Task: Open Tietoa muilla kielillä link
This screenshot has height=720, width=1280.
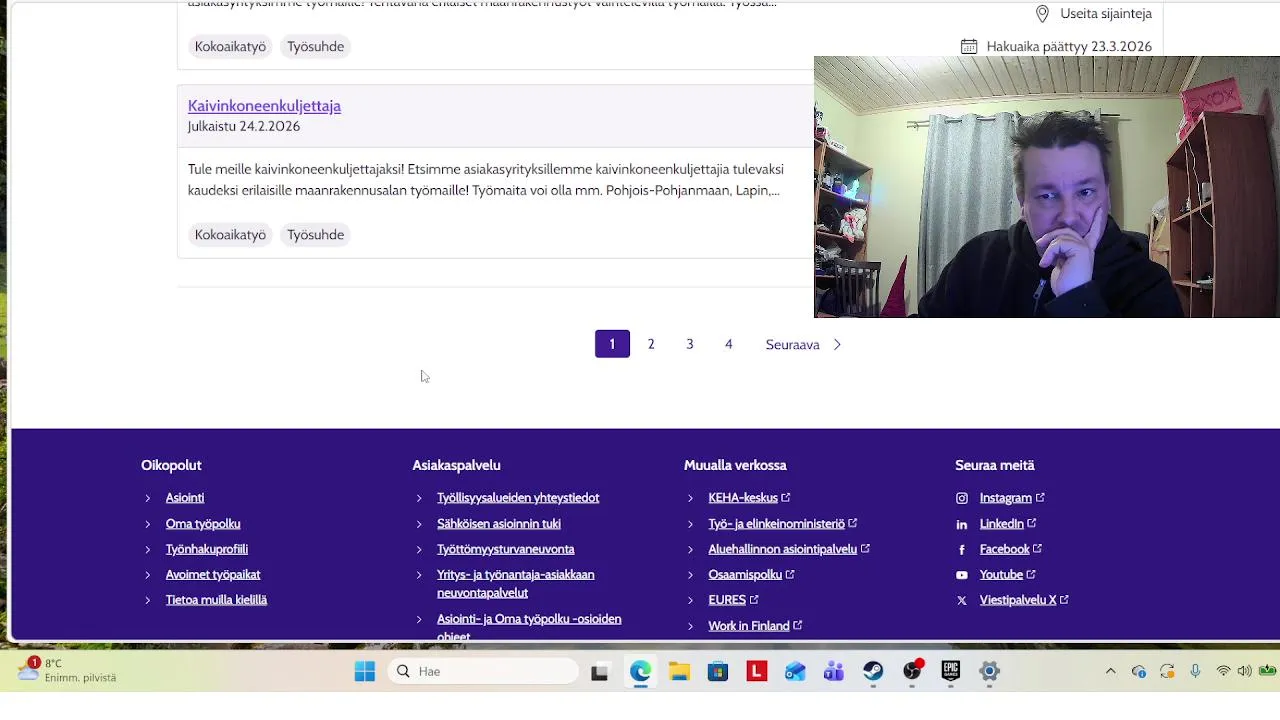Action: 216,600
